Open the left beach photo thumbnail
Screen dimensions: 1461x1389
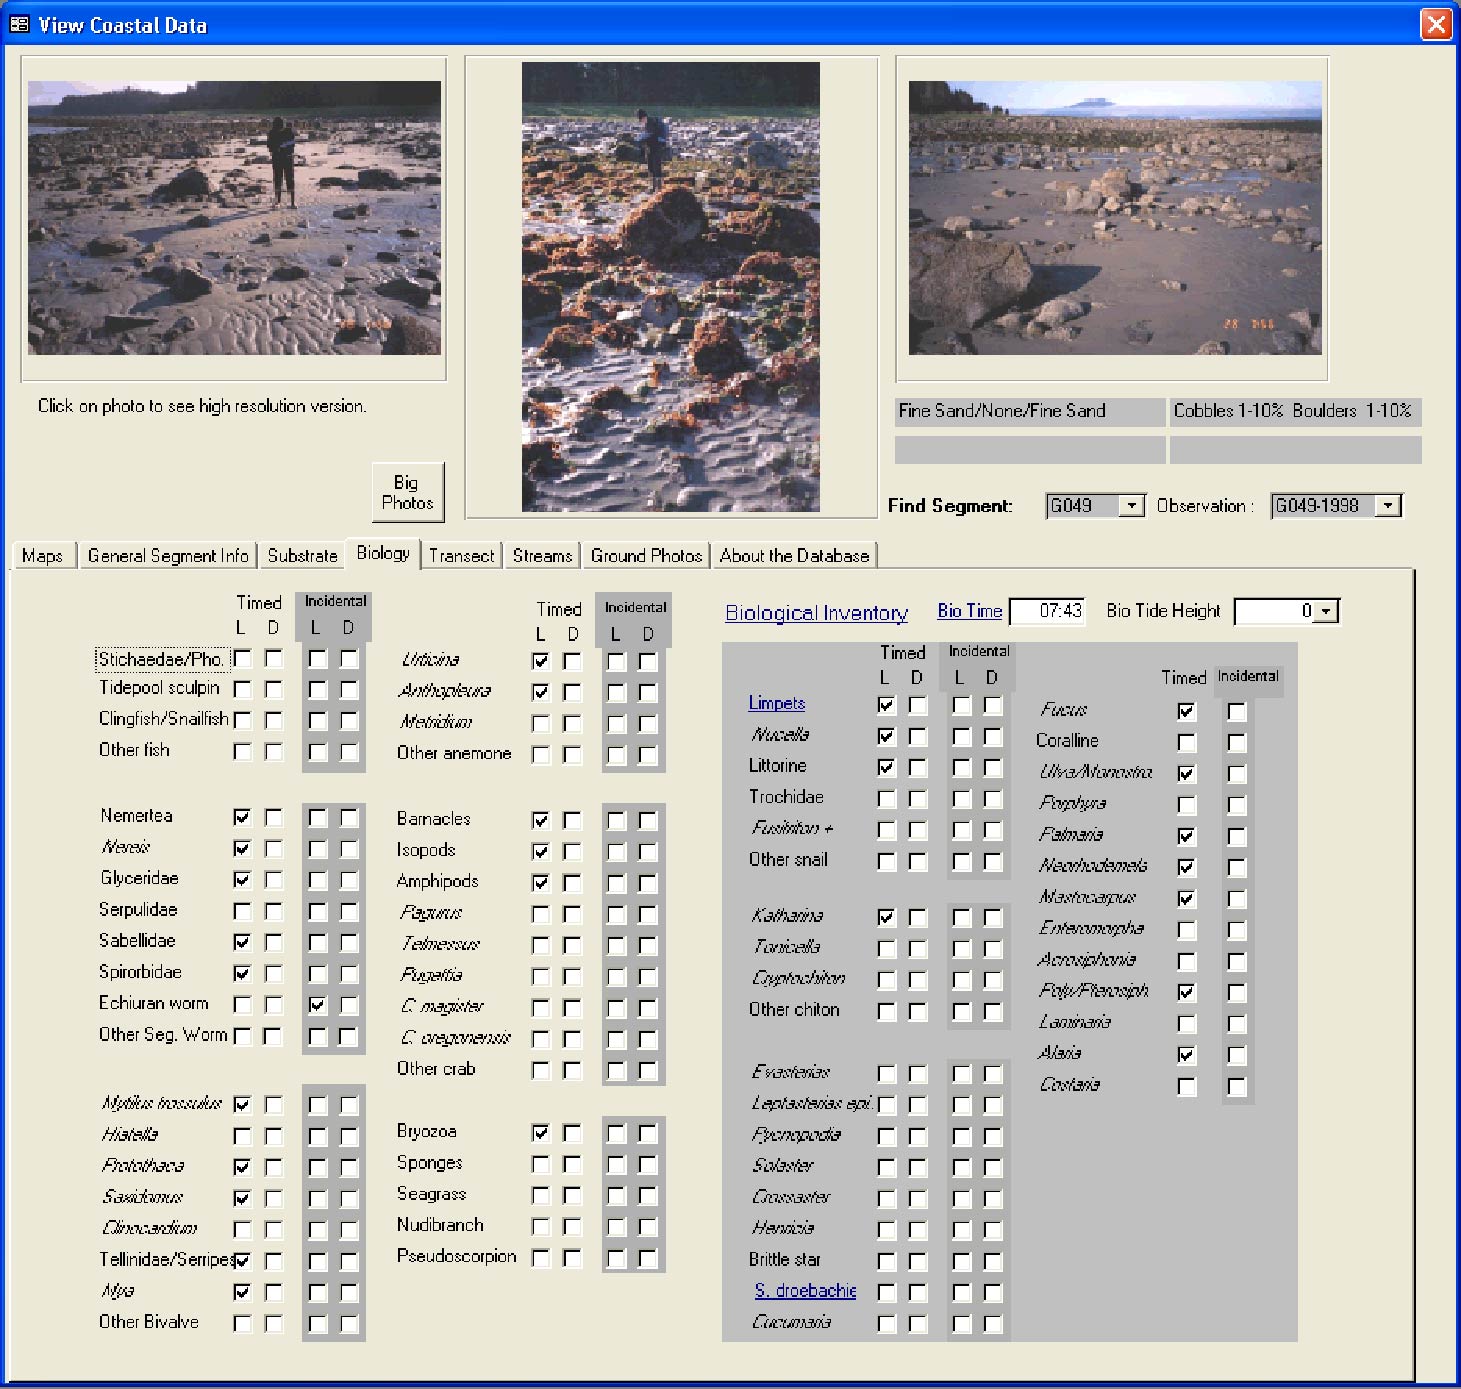(234, 218)
